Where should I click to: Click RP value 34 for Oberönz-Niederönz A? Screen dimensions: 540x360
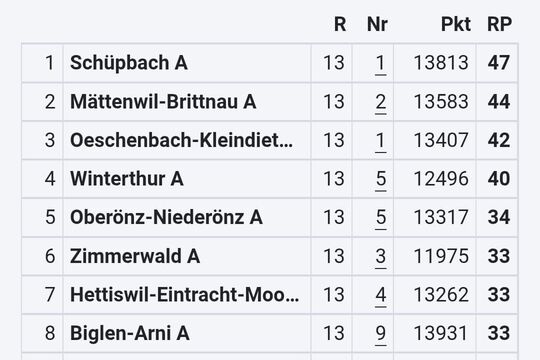(x=499, y=217)
